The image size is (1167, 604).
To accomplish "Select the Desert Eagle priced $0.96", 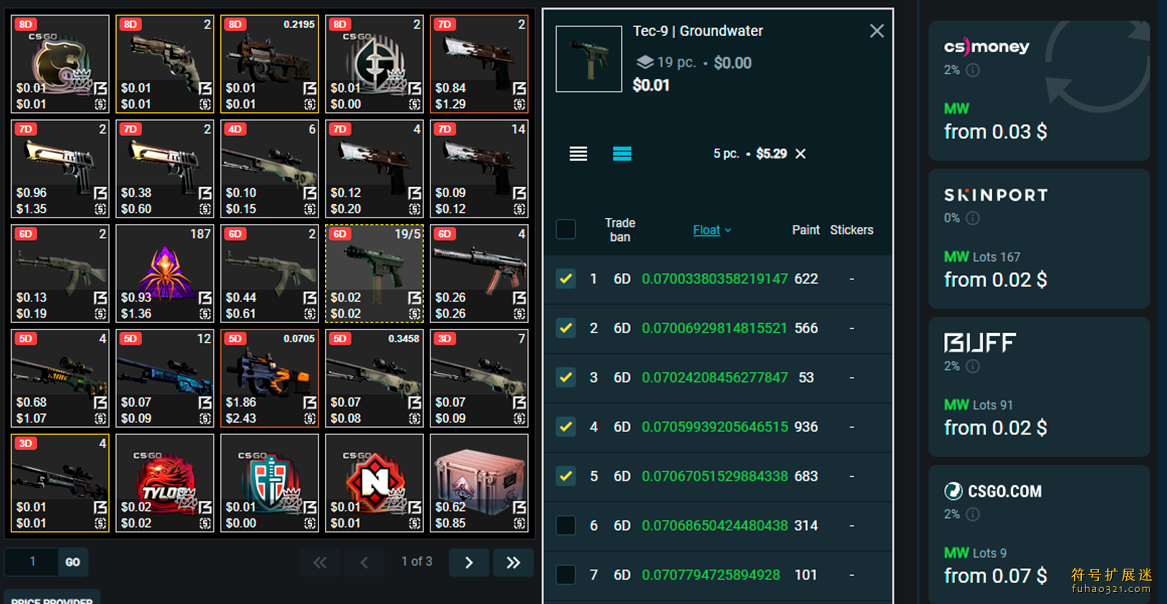I will pos(60,169).
